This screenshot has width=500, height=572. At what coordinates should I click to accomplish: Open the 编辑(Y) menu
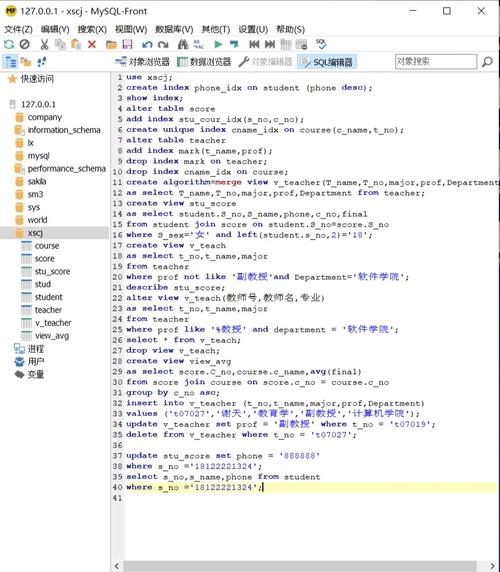click(x=55, y=29)
